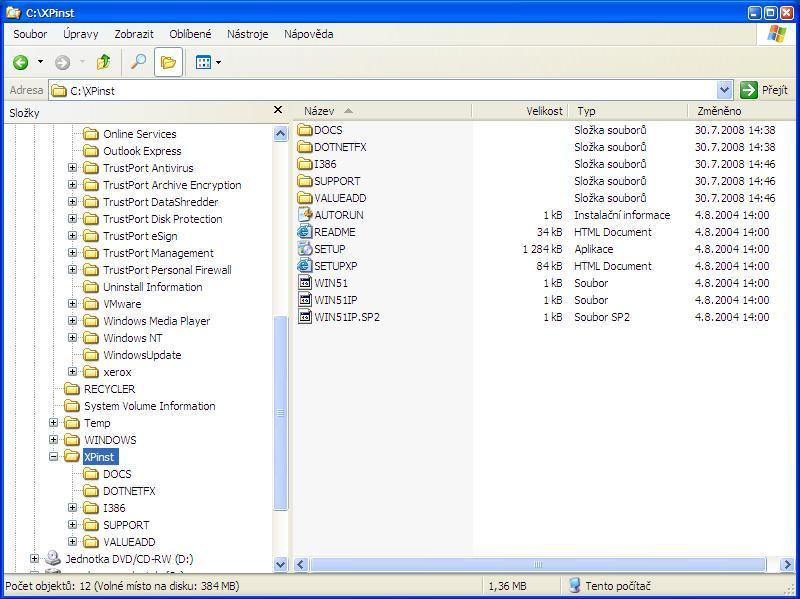The width and height of the screenshot is (800, 599).
Task: Expand the Temp folder tree node
Action: point(54,423)
